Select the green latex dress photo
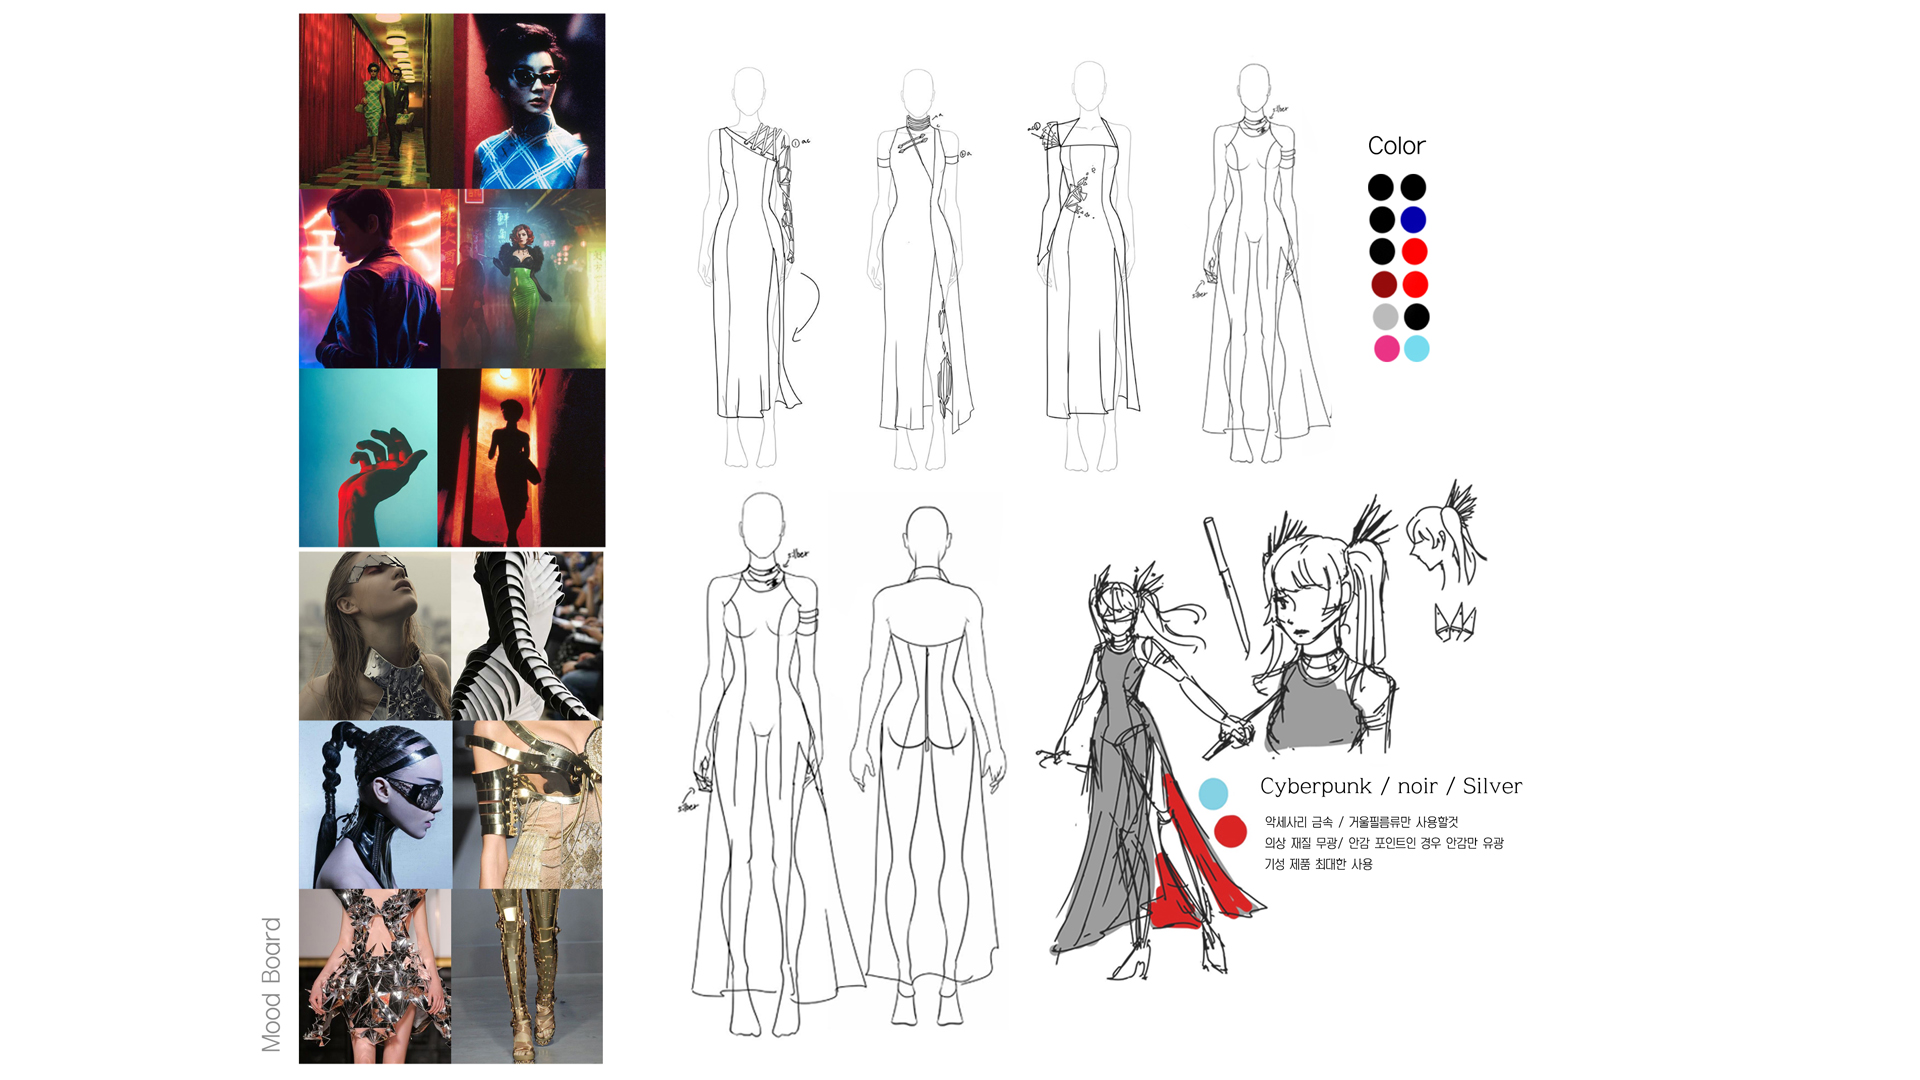The width and height of the screenshot is (1920, 1080). pos(523,278)
